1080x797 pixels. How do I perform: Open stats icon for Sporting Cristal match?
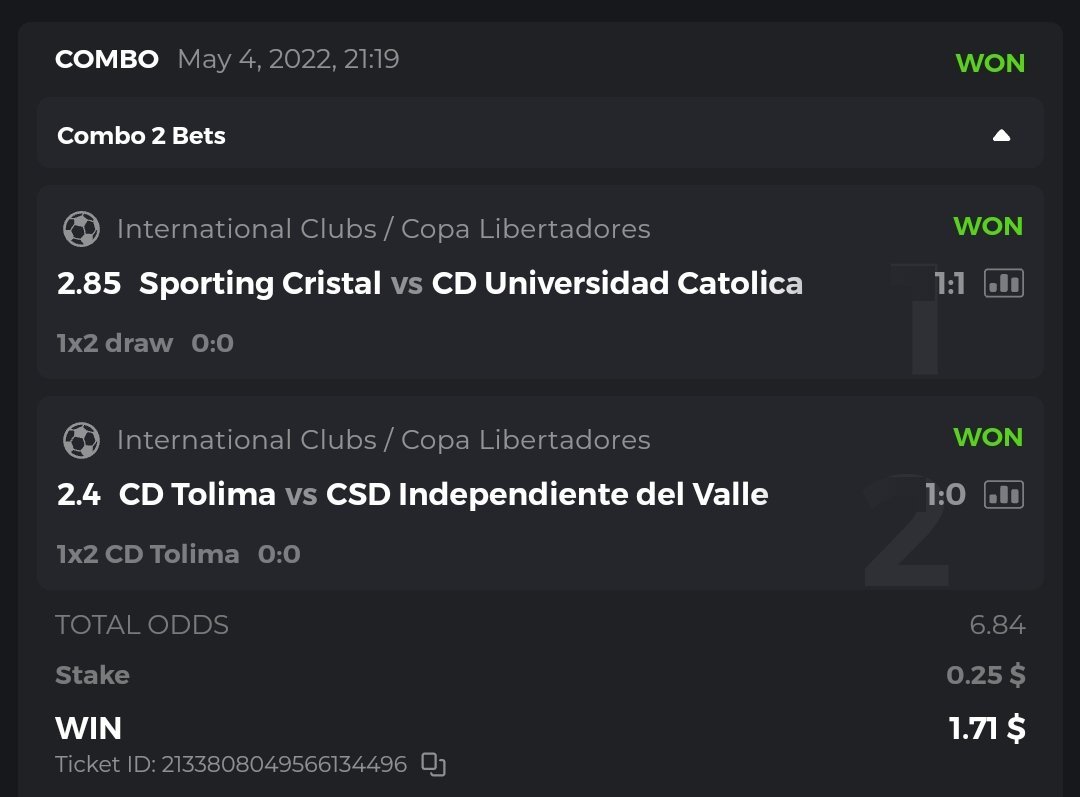[x=1003, y=284]
